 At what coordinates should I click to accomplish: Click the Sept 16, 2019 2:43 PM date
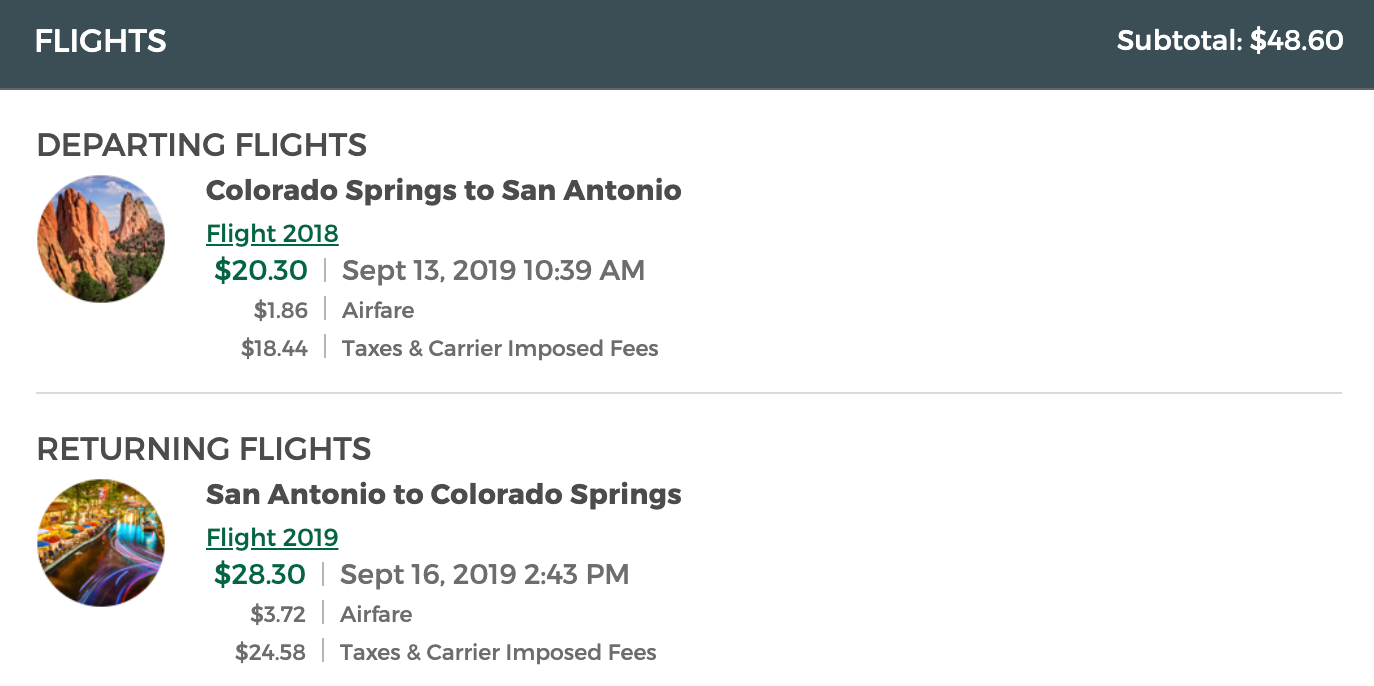485,574
